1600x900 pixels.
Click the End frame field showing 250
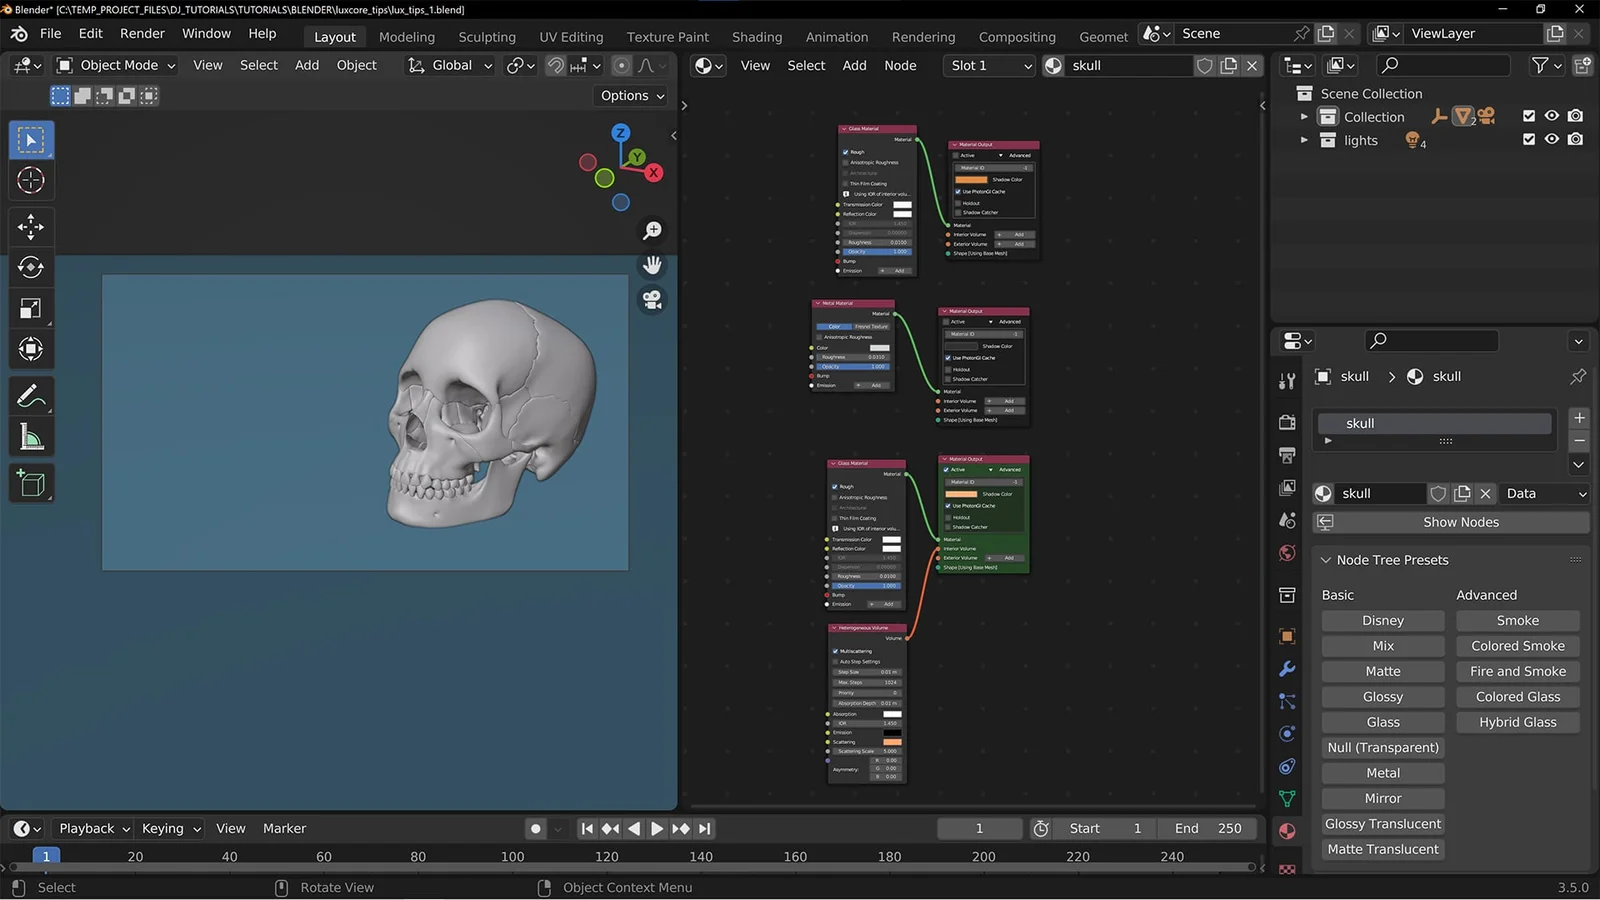[1207, 828]
